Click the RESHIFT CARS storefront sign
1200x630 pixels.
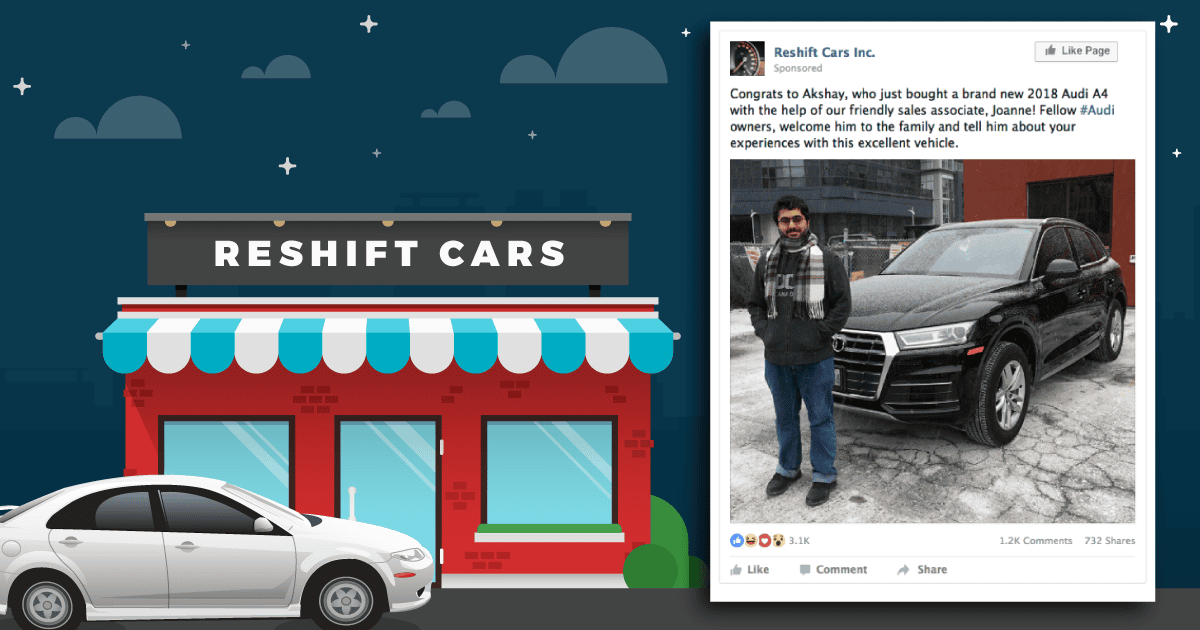(388, 253)
